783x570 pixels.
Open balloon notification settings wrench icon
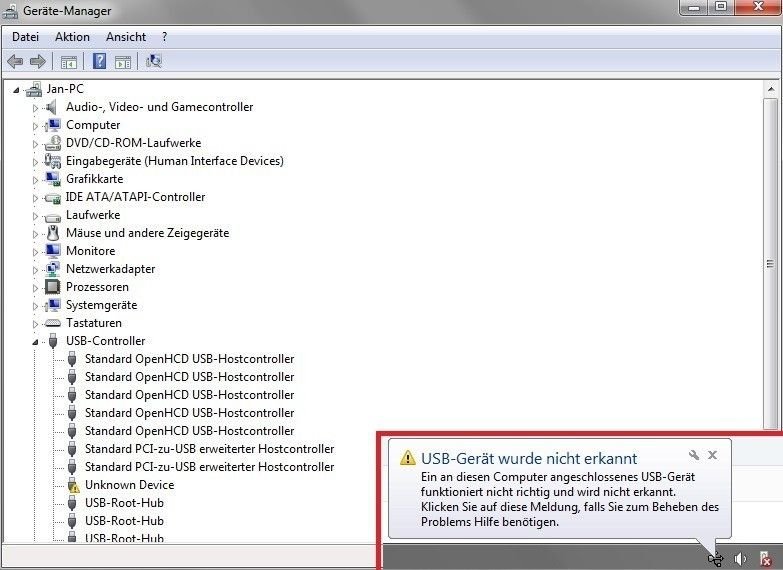click(694, 455)
